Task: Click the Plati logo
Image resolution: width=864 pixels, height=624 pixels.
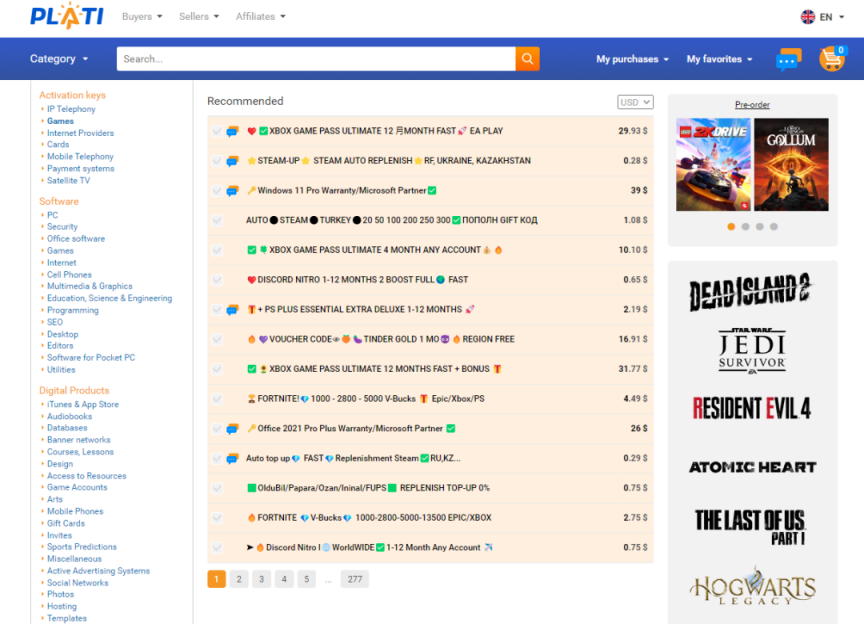Action: pos(66,15)
